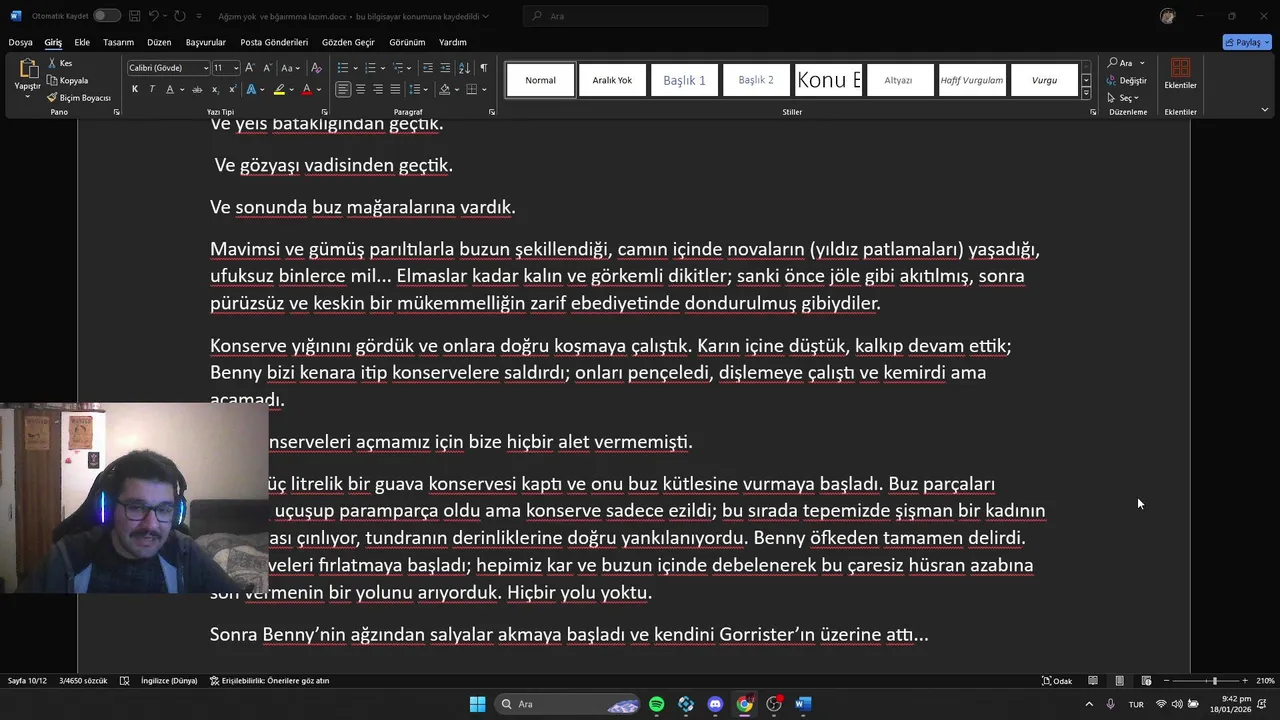Open spell check icon in status bar
Image resolution: width=1280 pixels, height=720 pixels.
(124, 681)
